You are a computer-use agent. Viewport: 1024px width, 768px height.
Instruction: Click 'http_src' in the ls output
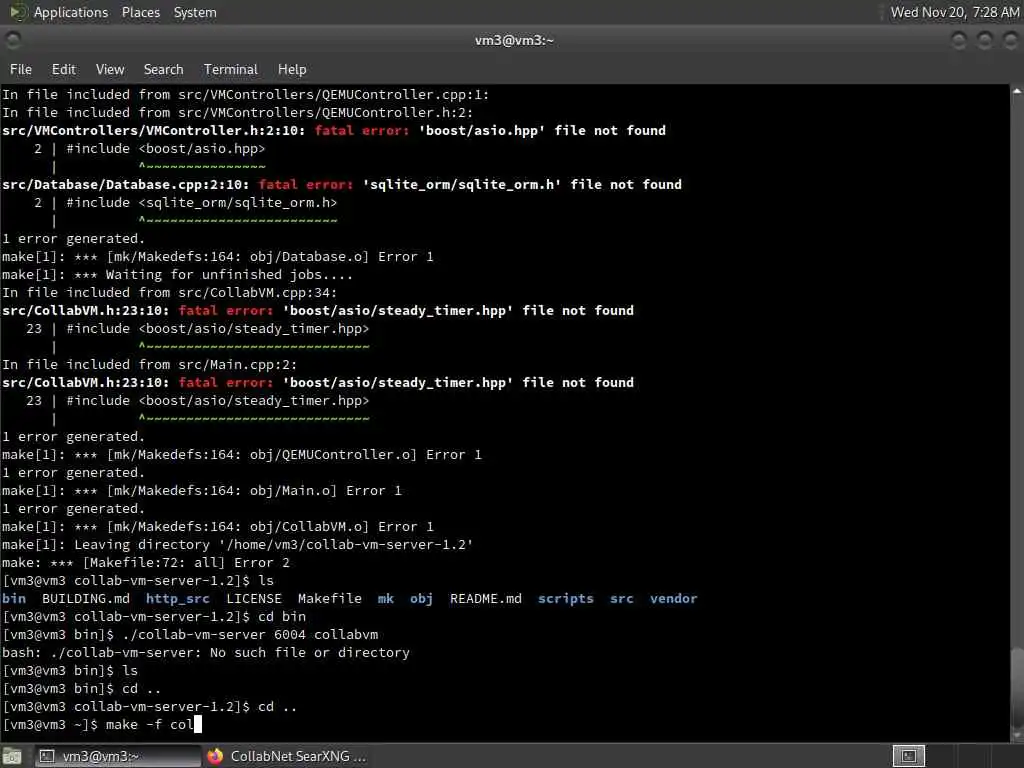[x=178, y=598]
